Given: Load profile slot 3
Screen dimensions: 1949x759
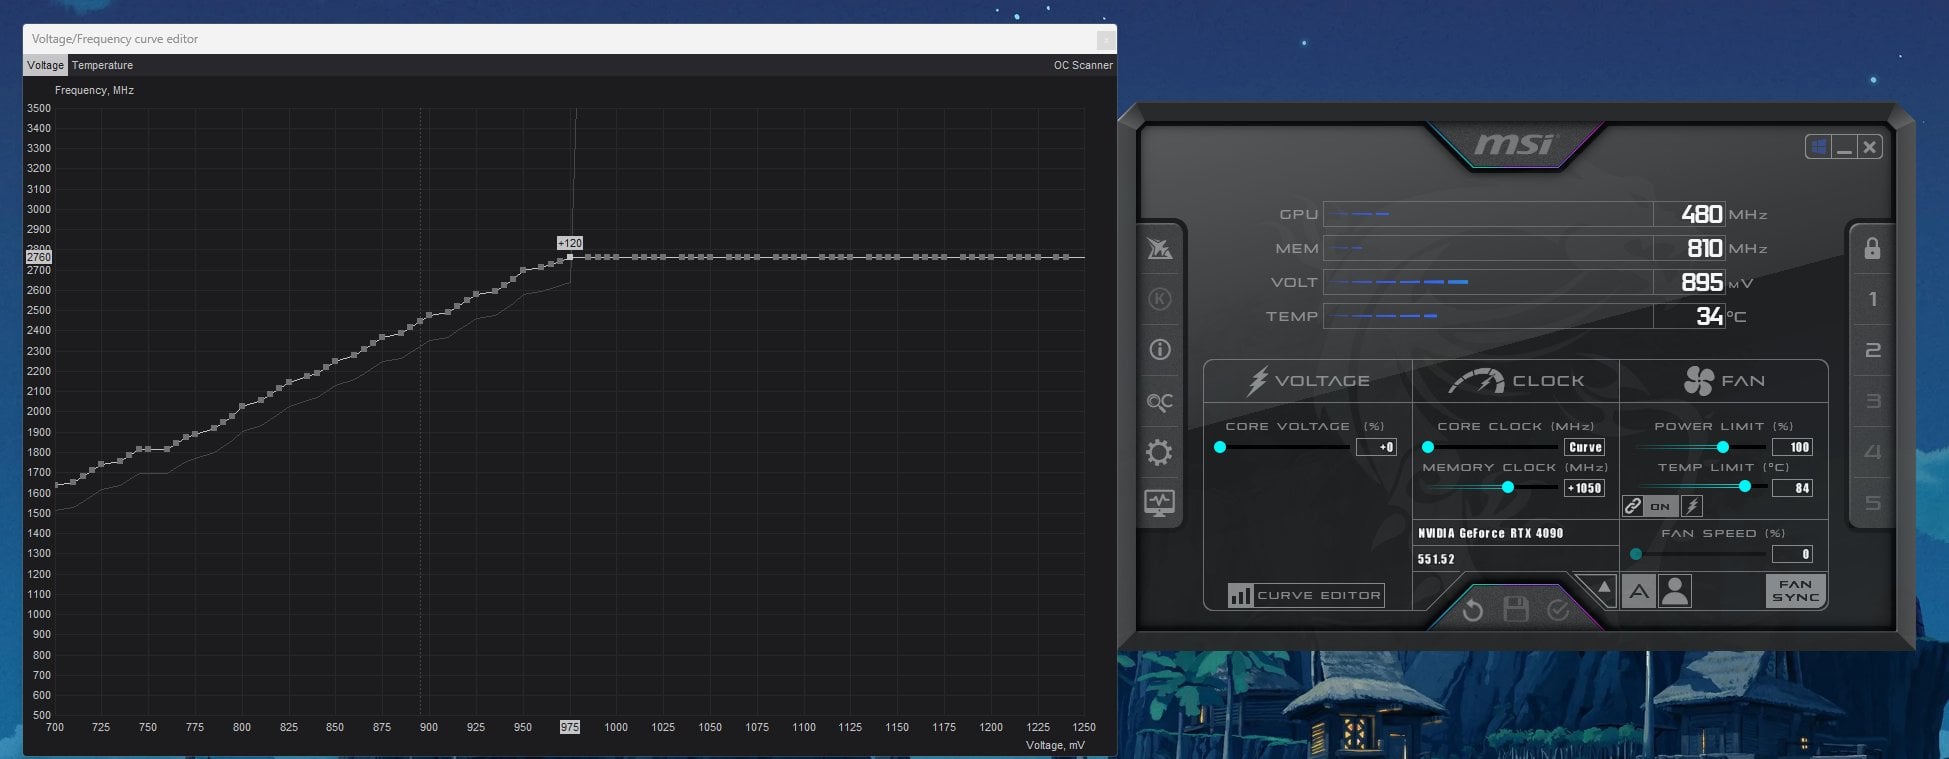Looking at the screenshot, I should pos(1872,401).
